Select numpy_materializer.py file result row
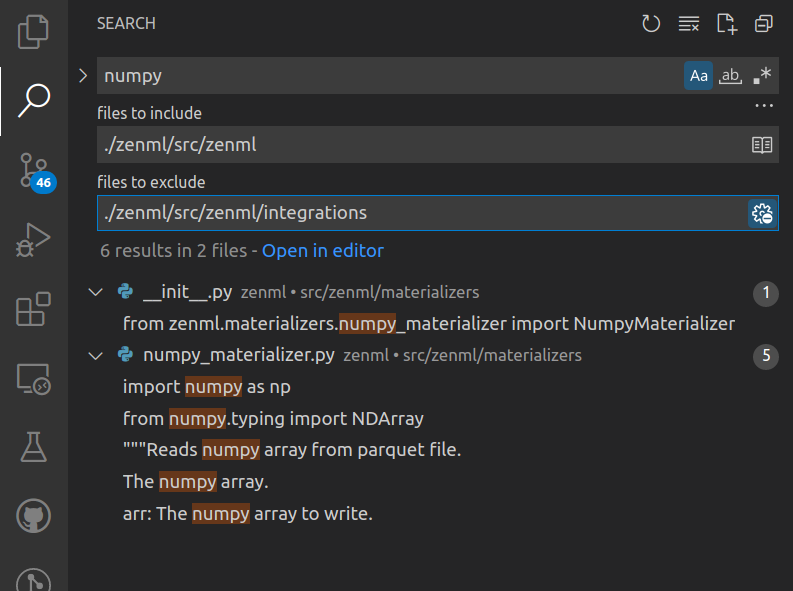 pyautogui.click(x=432, y=355)
